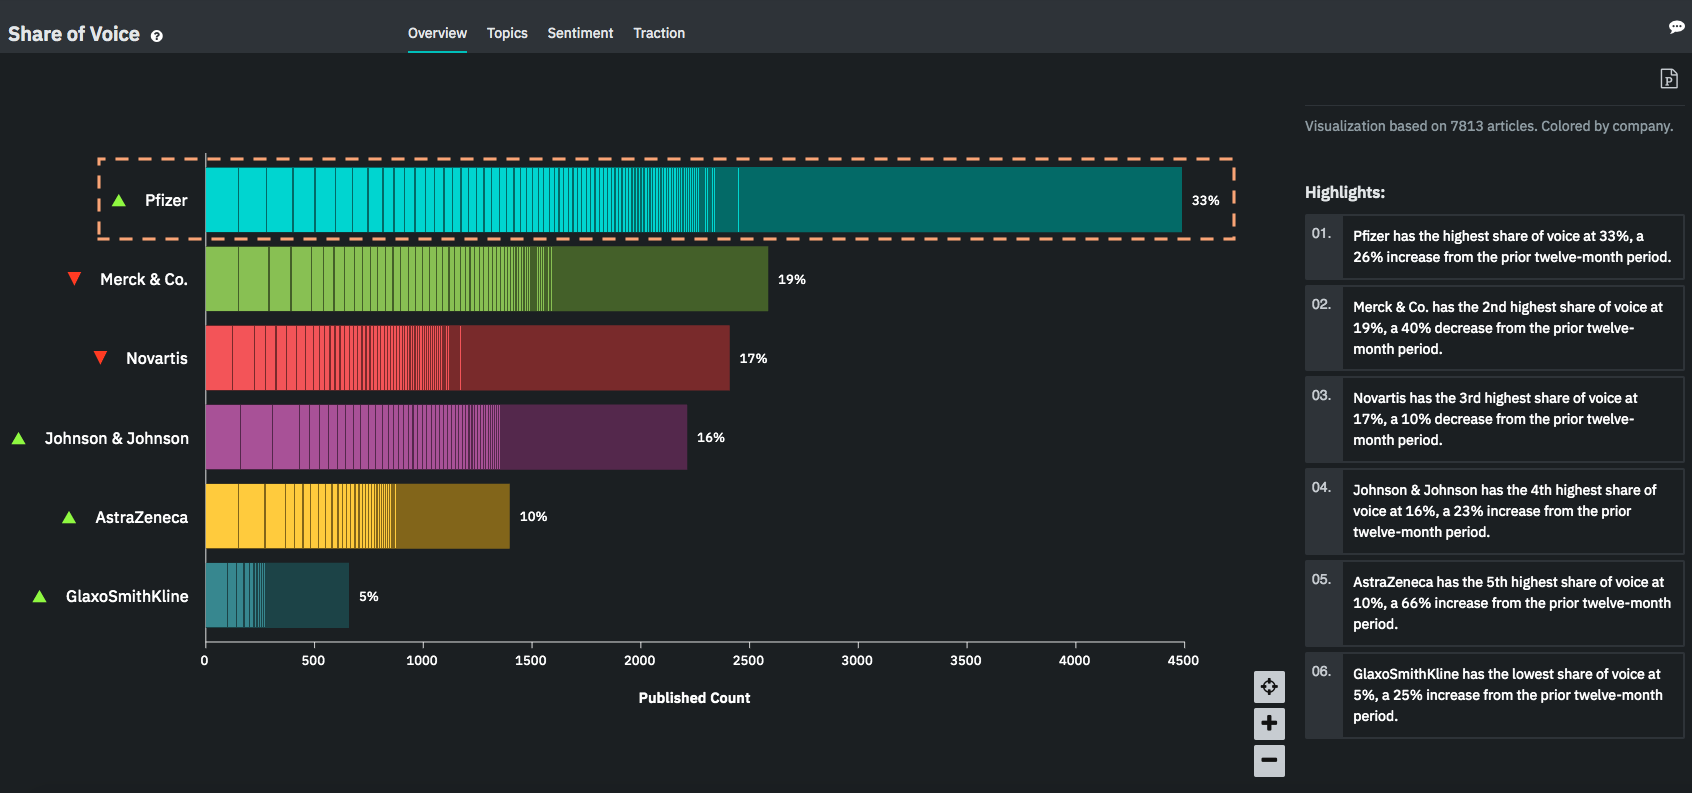Select the AstraZeneca dark yellow bar segment

[x=453, y=516]
